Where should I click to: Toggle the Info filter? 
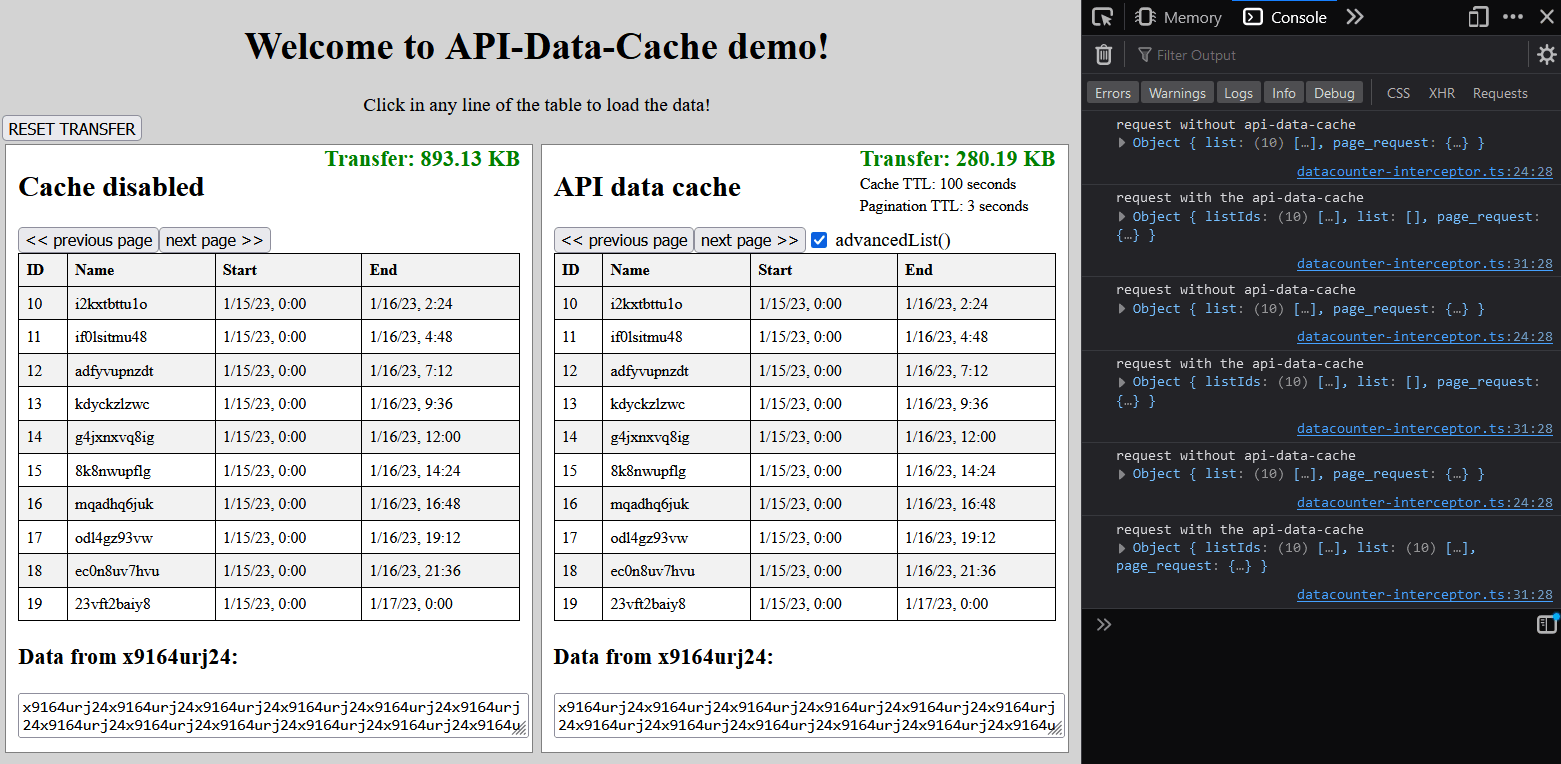point(1284,93)
